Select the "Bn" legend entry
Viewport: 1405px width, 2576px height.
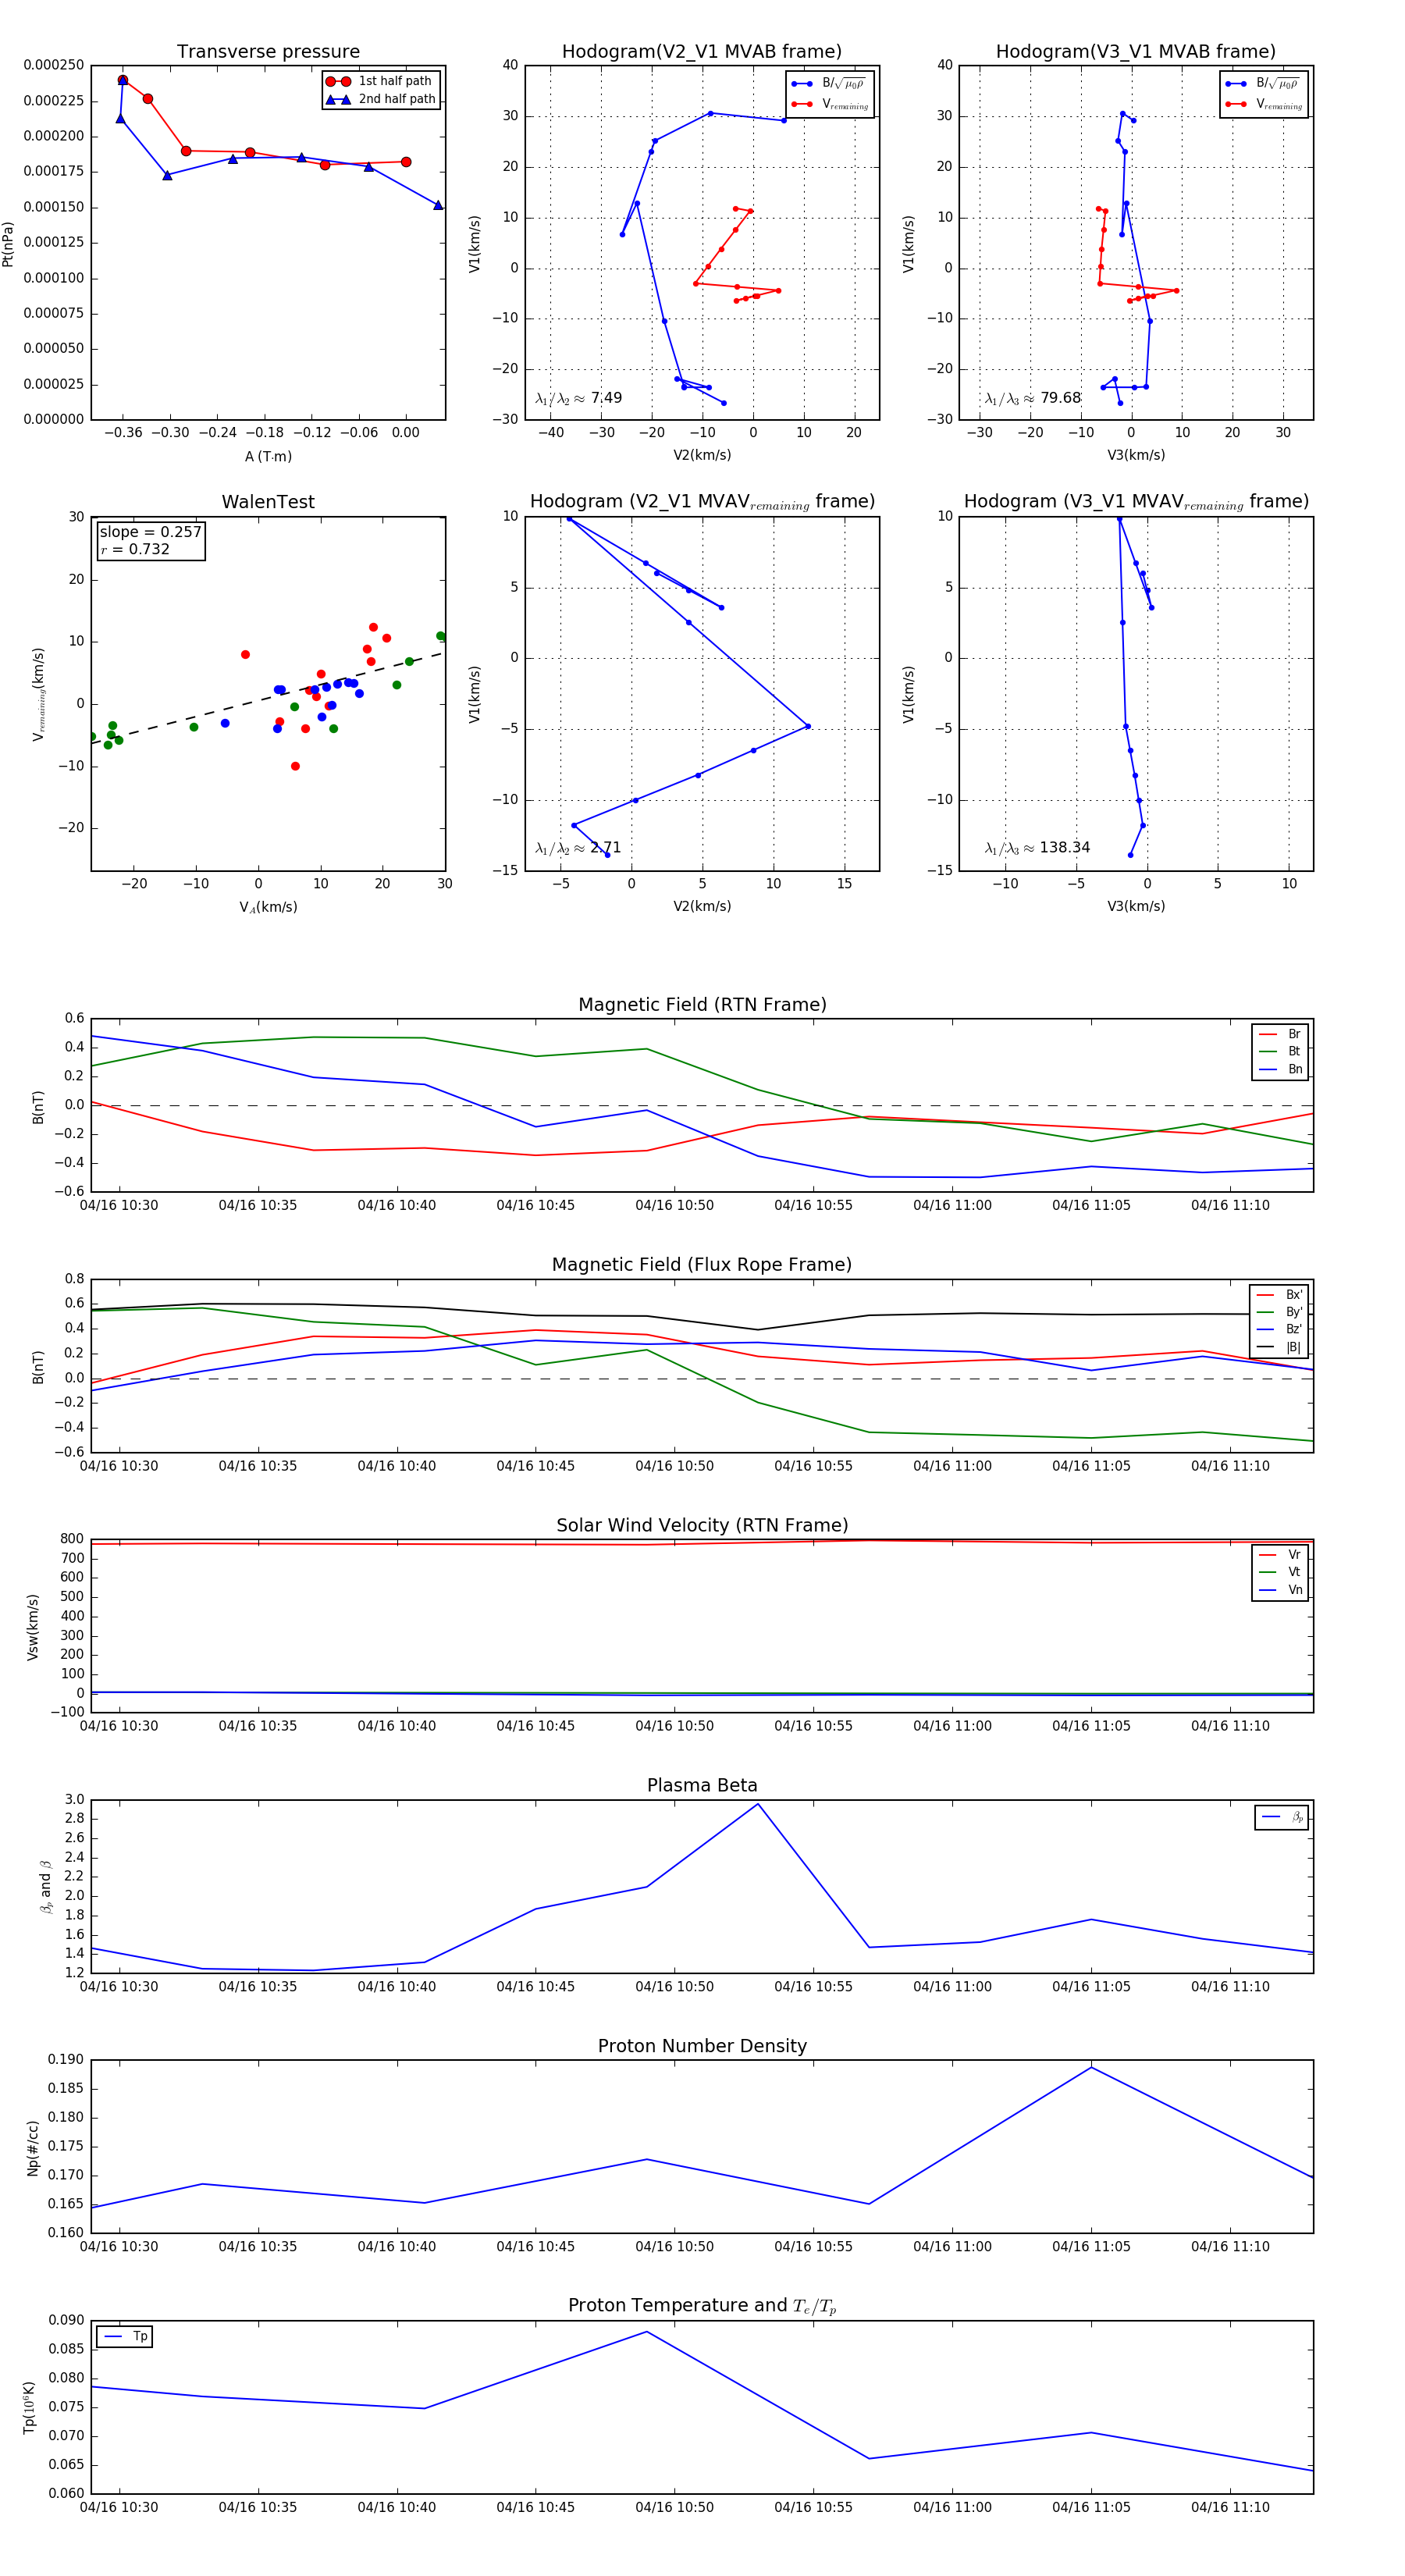coord(1280,1070)
